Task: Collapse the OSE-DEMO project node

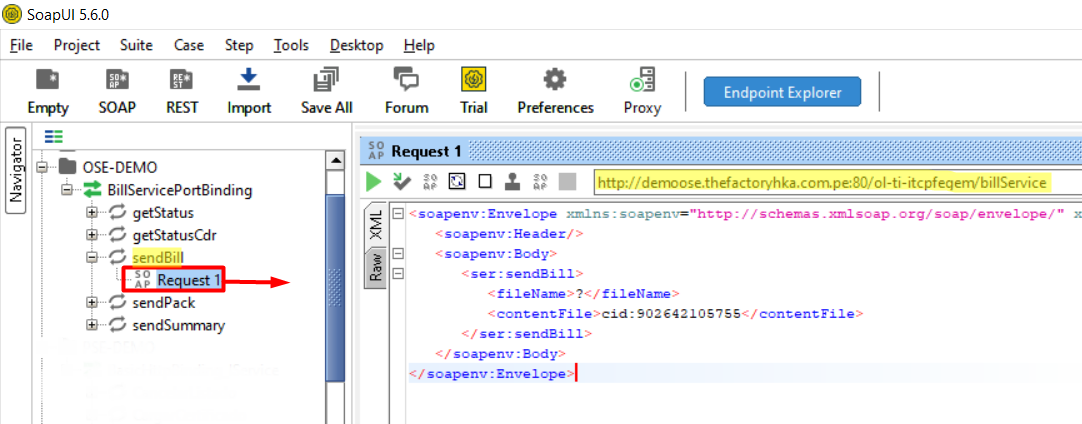Action: click(x=43, y=167)
